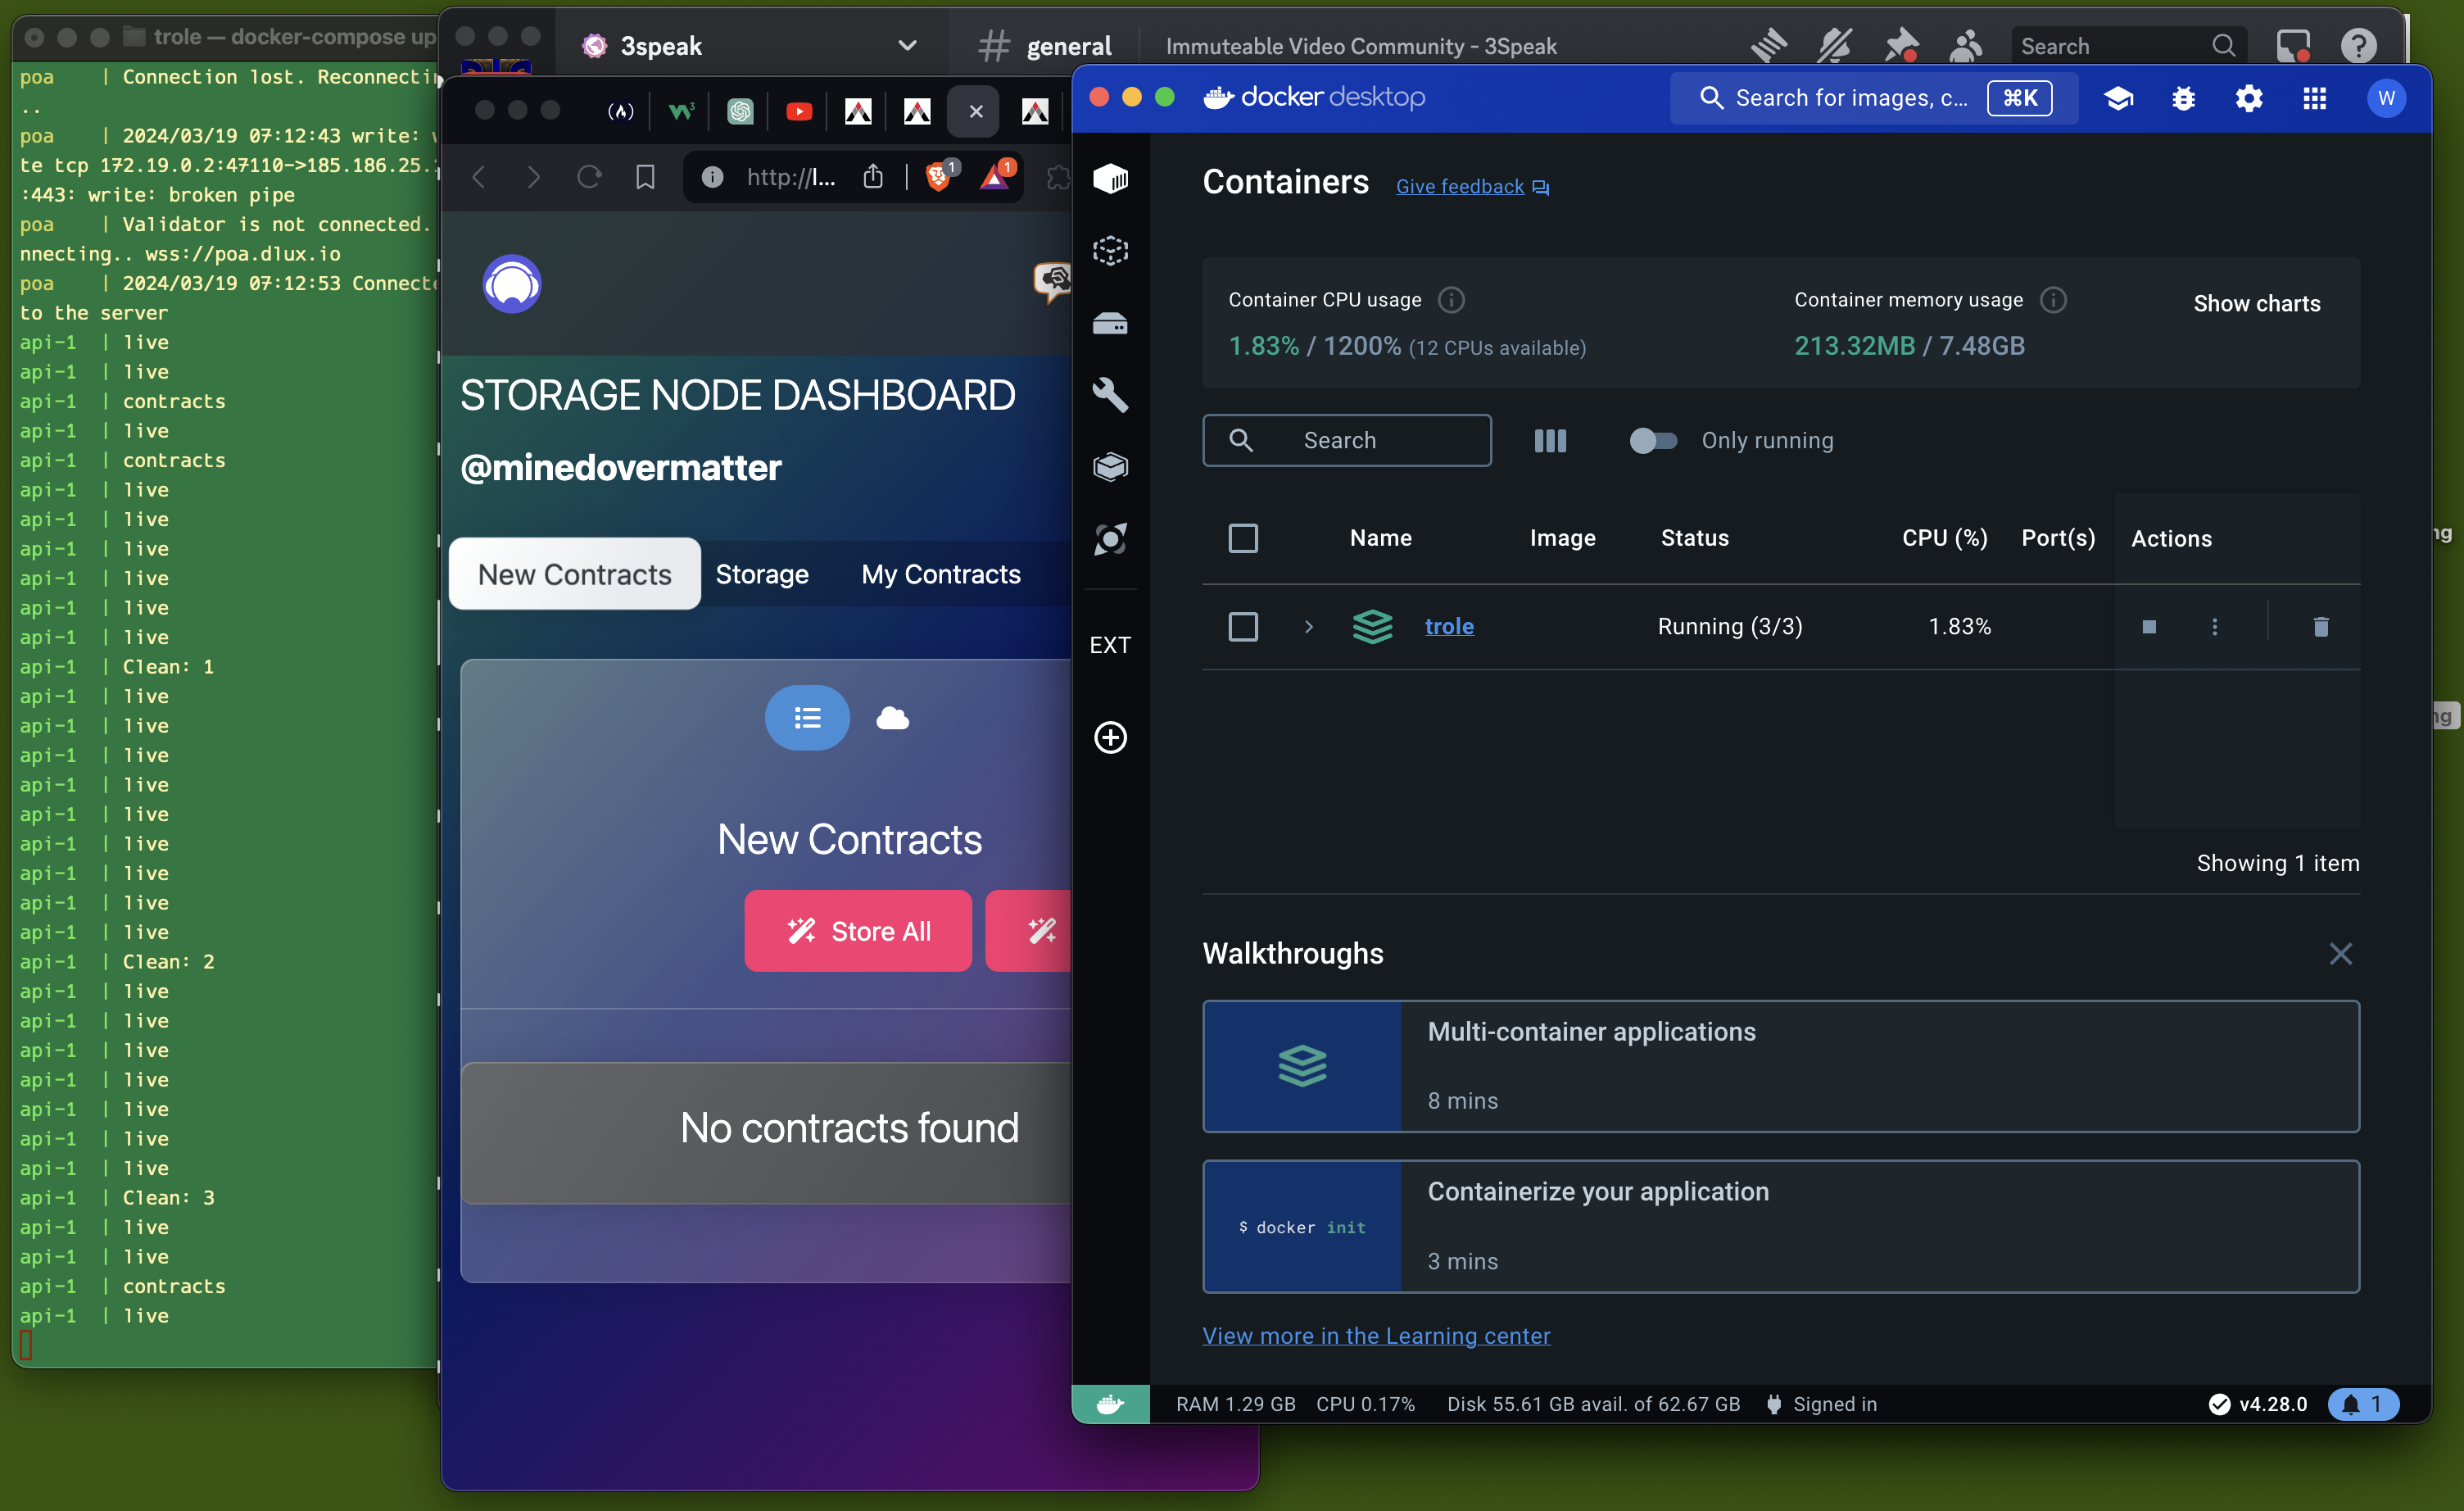Image resolution: width=2464 pixels, height=1511 pixels.
Task: Open Docker notifications bell in status bar
Action: point(2364,1404)
